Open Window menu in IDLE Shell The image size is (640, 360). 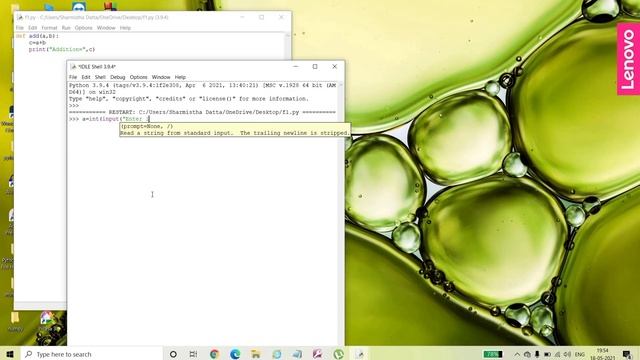click(x=161, y=77)
